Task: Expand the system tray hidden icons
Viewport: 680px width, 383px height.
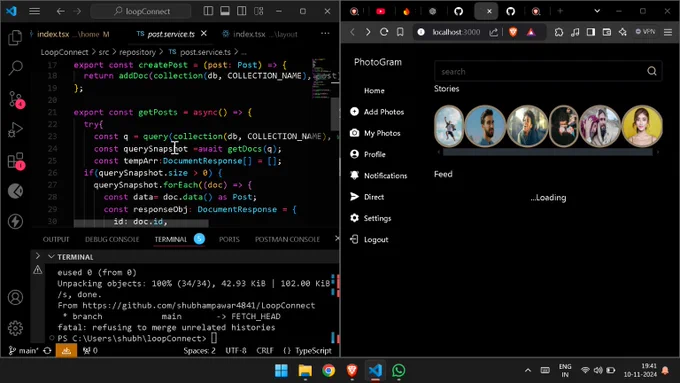Action: tap(528, 370)
